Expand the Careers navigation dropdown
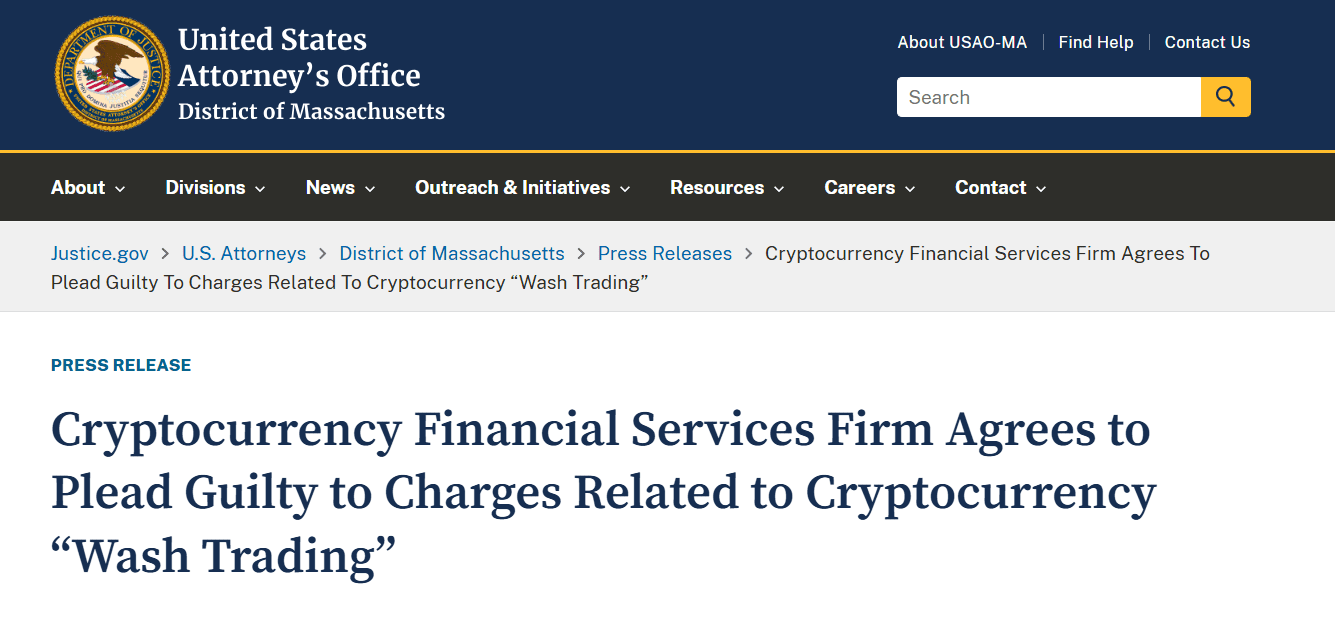 [x=868, y=187]
